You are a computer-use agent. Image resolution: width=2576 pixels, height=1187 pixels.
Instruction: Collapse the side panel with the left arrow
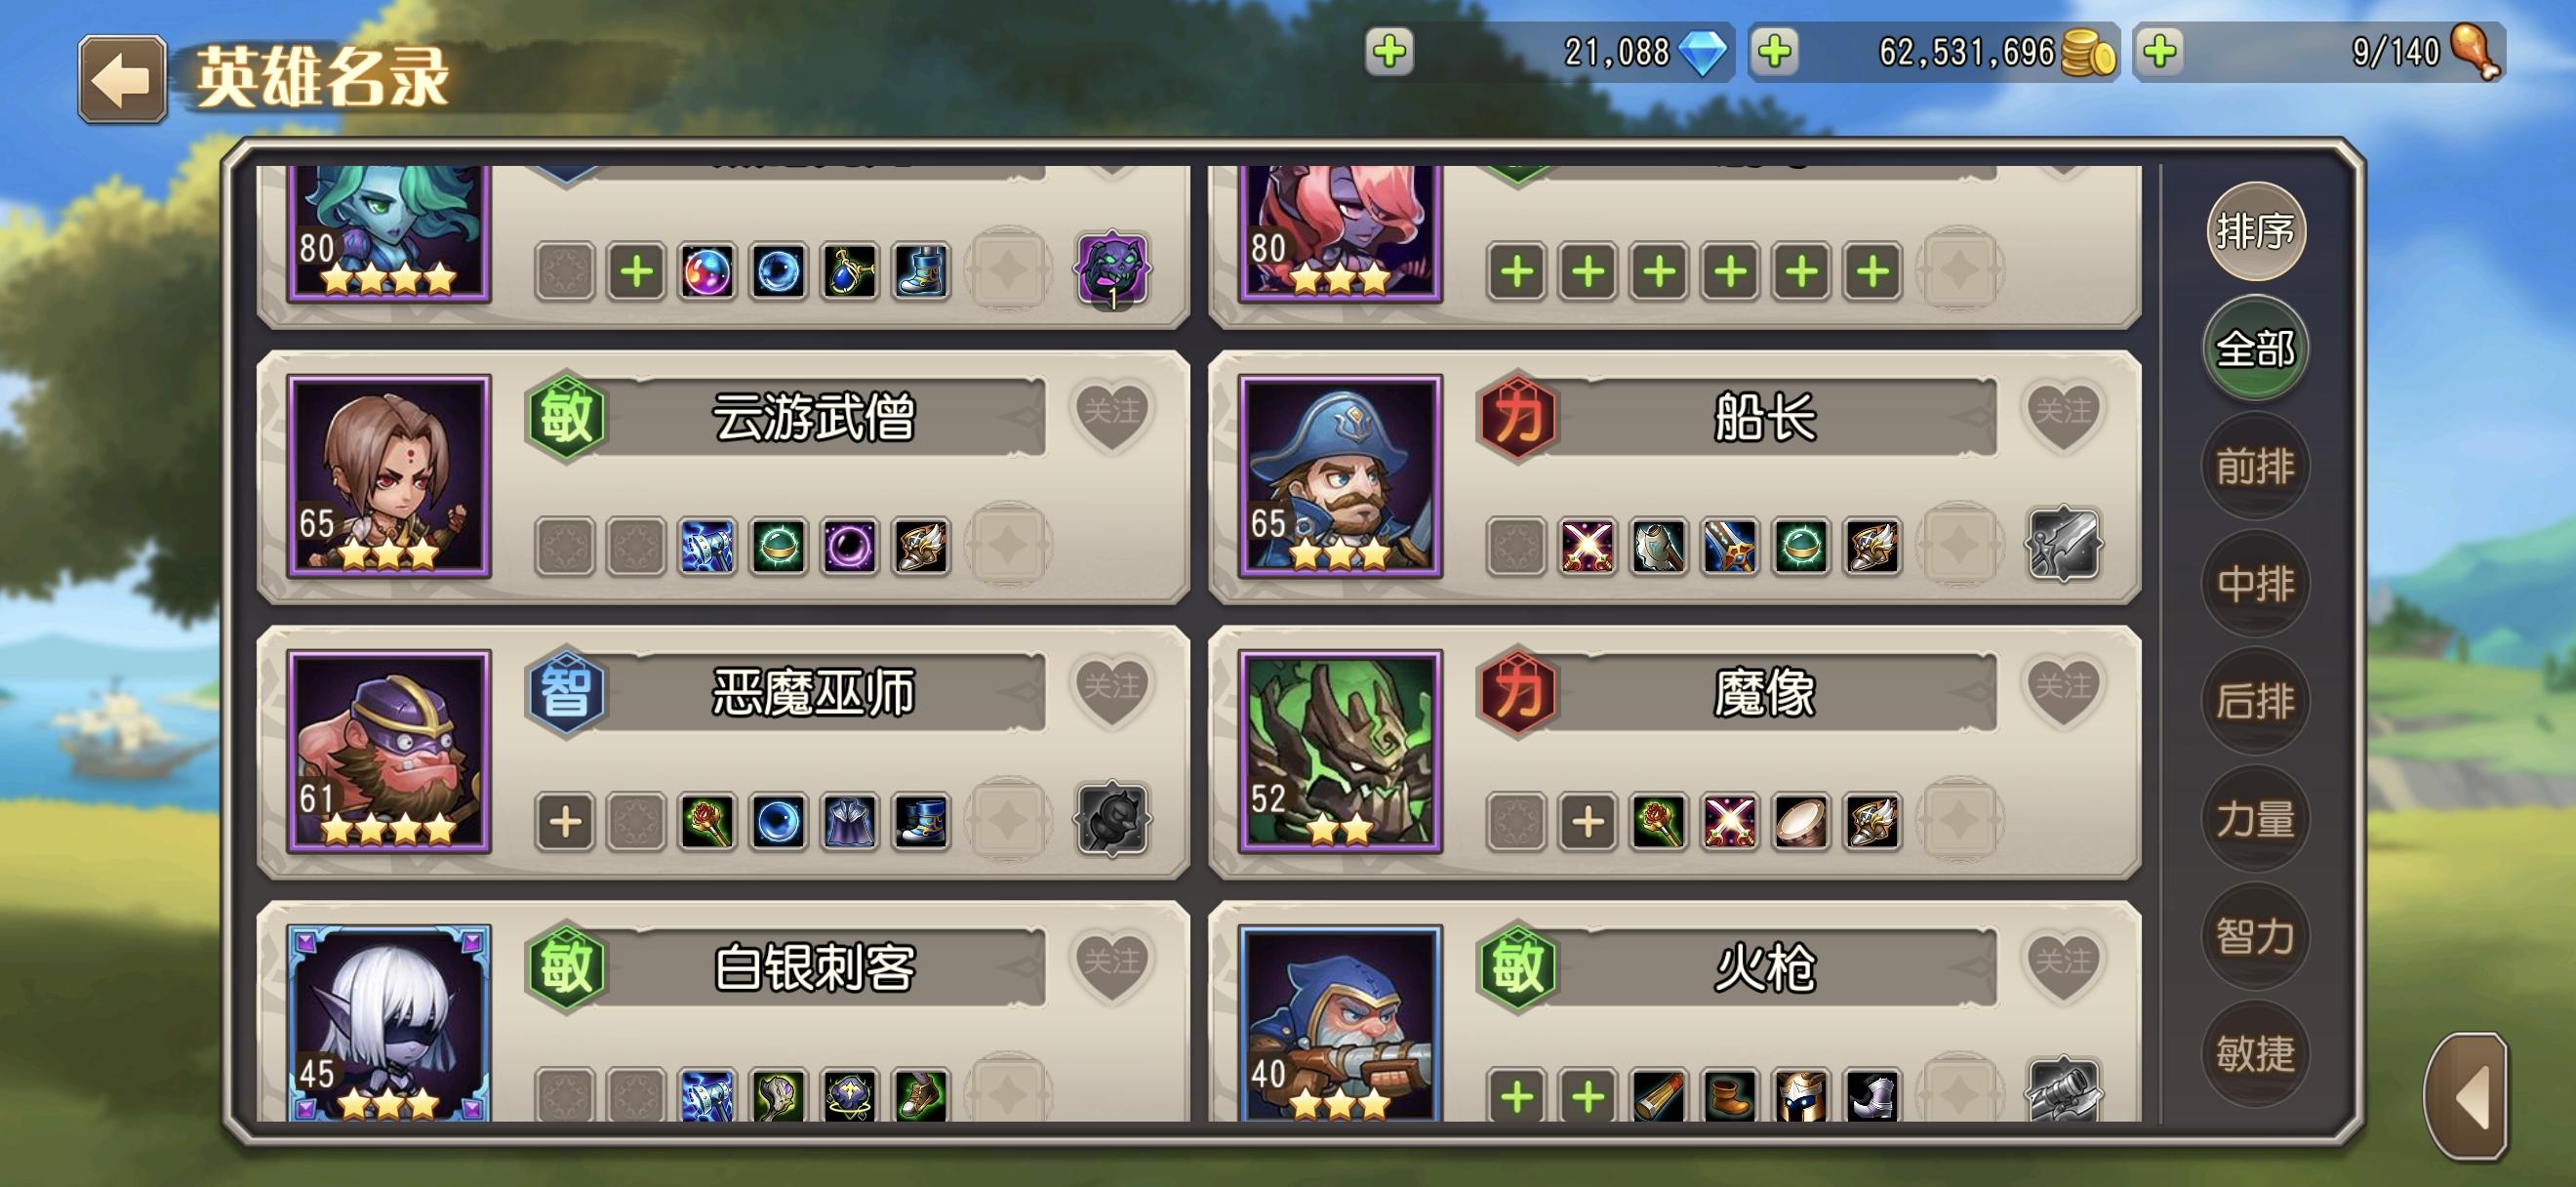[x=2466, y=1097]
